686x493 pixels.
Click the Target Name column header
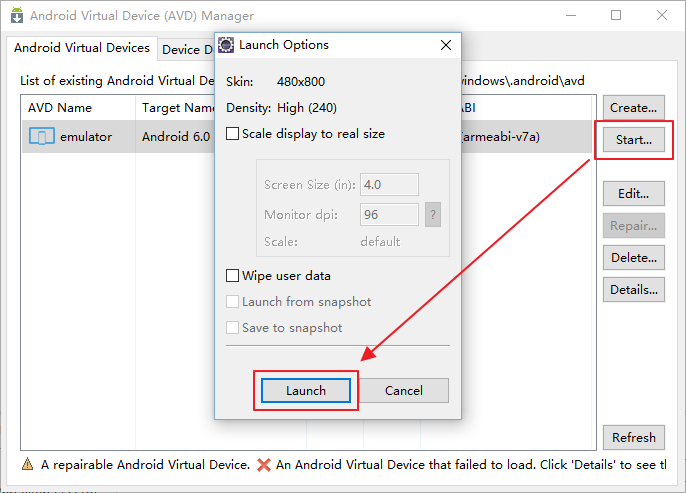175,108
